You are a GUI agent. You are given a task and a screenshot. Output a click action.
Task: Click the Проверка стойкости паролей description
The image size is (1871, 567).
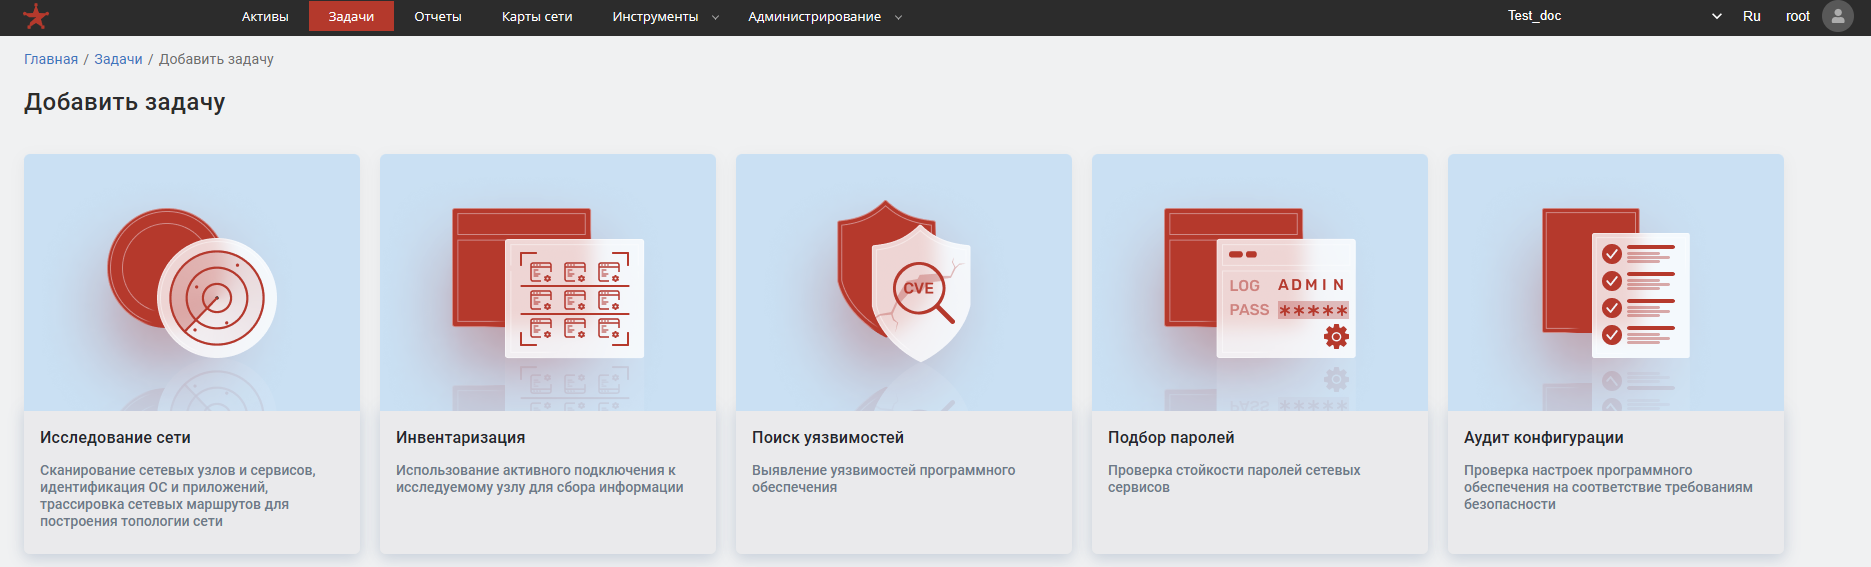(1234, 478)
